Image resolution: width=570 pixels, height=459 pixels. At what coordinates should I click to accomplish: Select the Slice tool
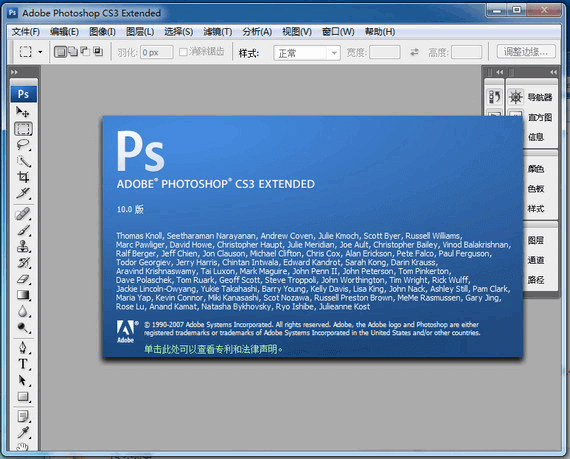[23, 193]
